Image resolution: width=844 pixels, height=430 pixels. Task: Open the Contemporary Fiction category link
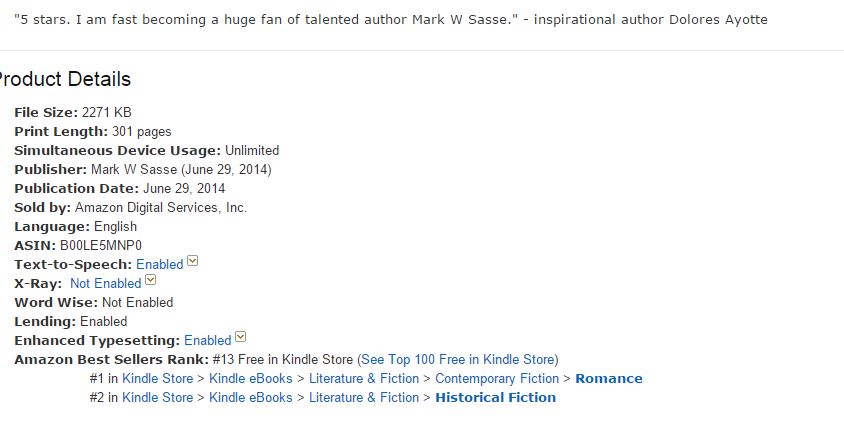coord(497,379)
